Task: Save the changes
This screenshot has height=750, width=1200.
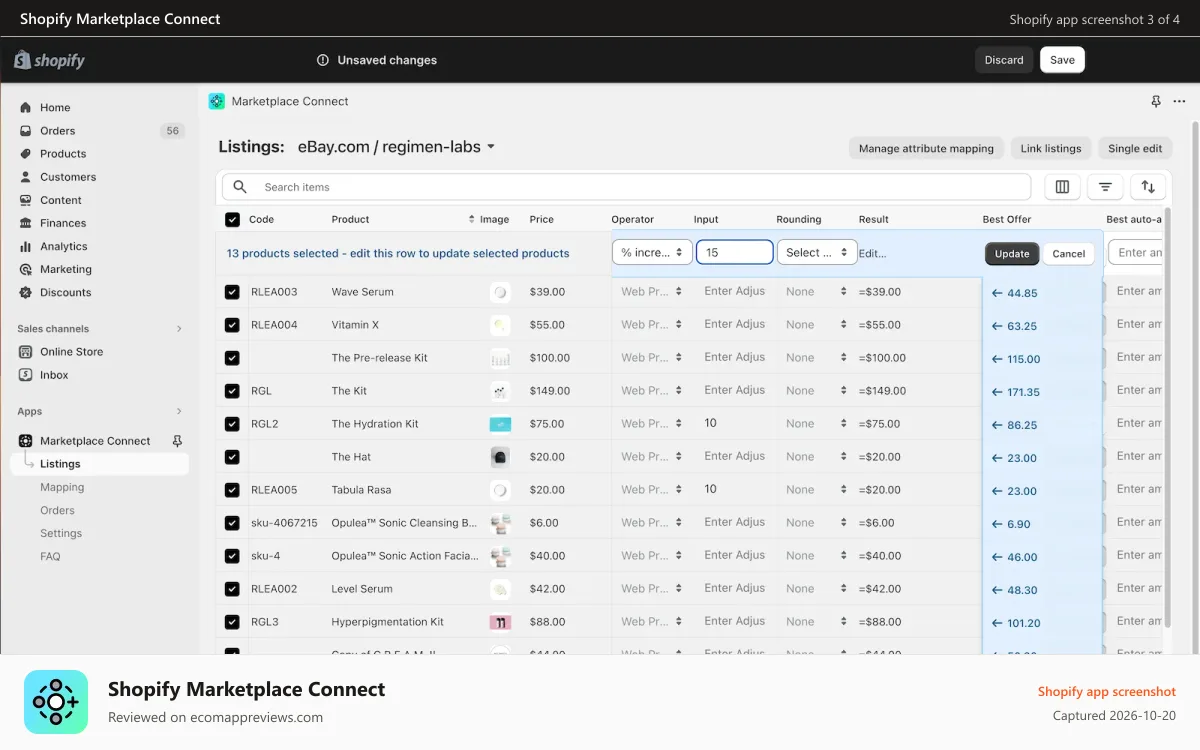Action: [x=1062, y=60]
